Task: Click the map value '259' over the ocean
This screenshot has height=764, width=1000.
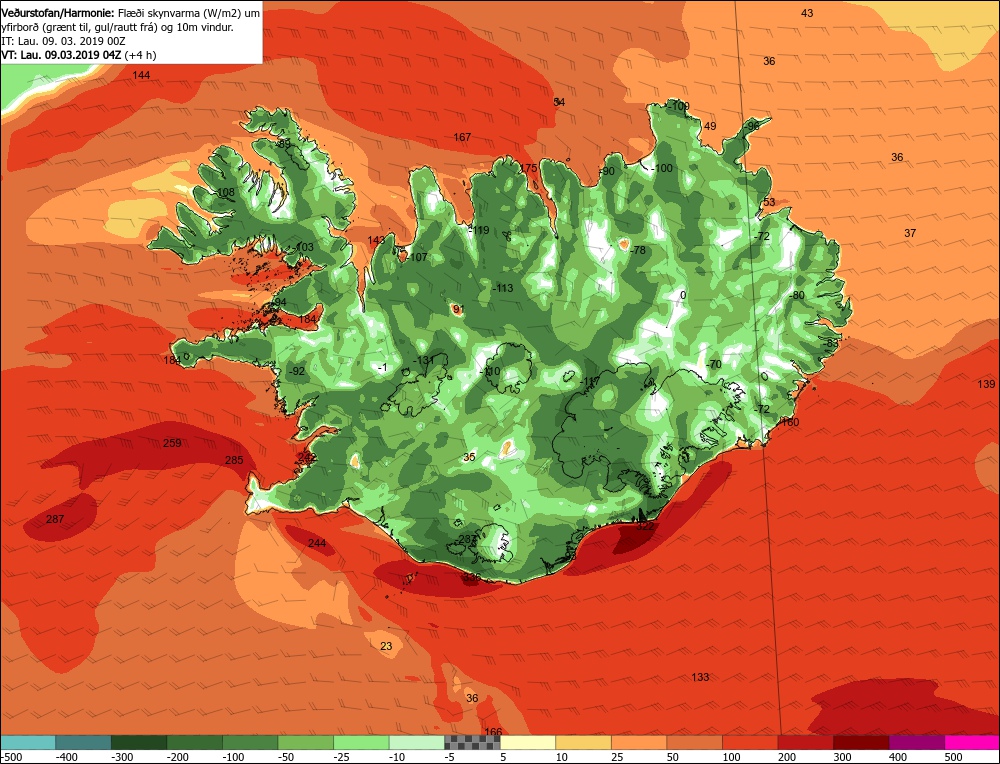Action: point(172,443)
